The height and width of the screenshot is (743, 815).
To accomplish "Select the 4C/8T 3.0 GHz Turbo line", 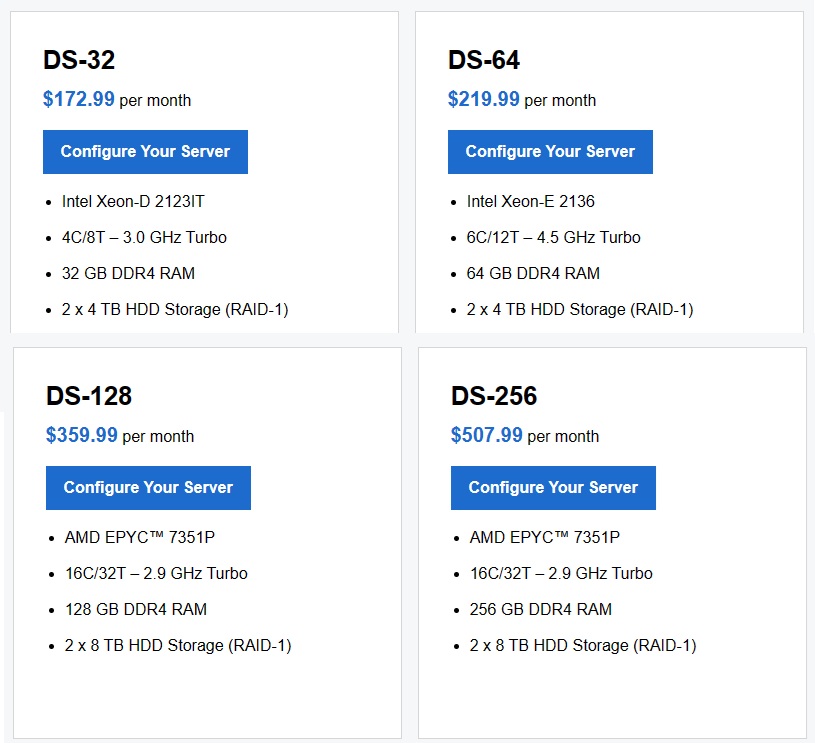I will tap(144, 237).
